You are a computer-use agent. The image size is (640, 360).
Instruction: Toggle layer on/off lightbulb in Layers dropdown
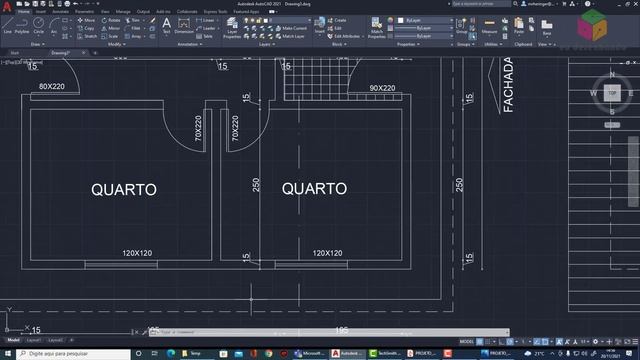pyautogui.click(x=246, y=20)
